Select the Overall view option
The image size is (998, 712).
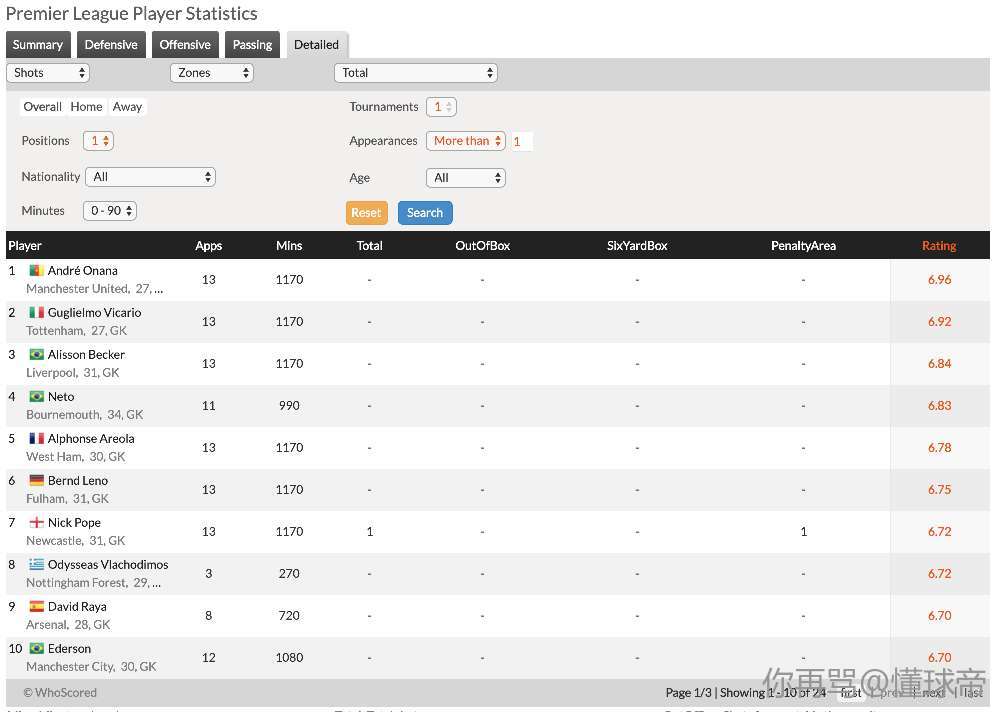click(x=43, y=107)
